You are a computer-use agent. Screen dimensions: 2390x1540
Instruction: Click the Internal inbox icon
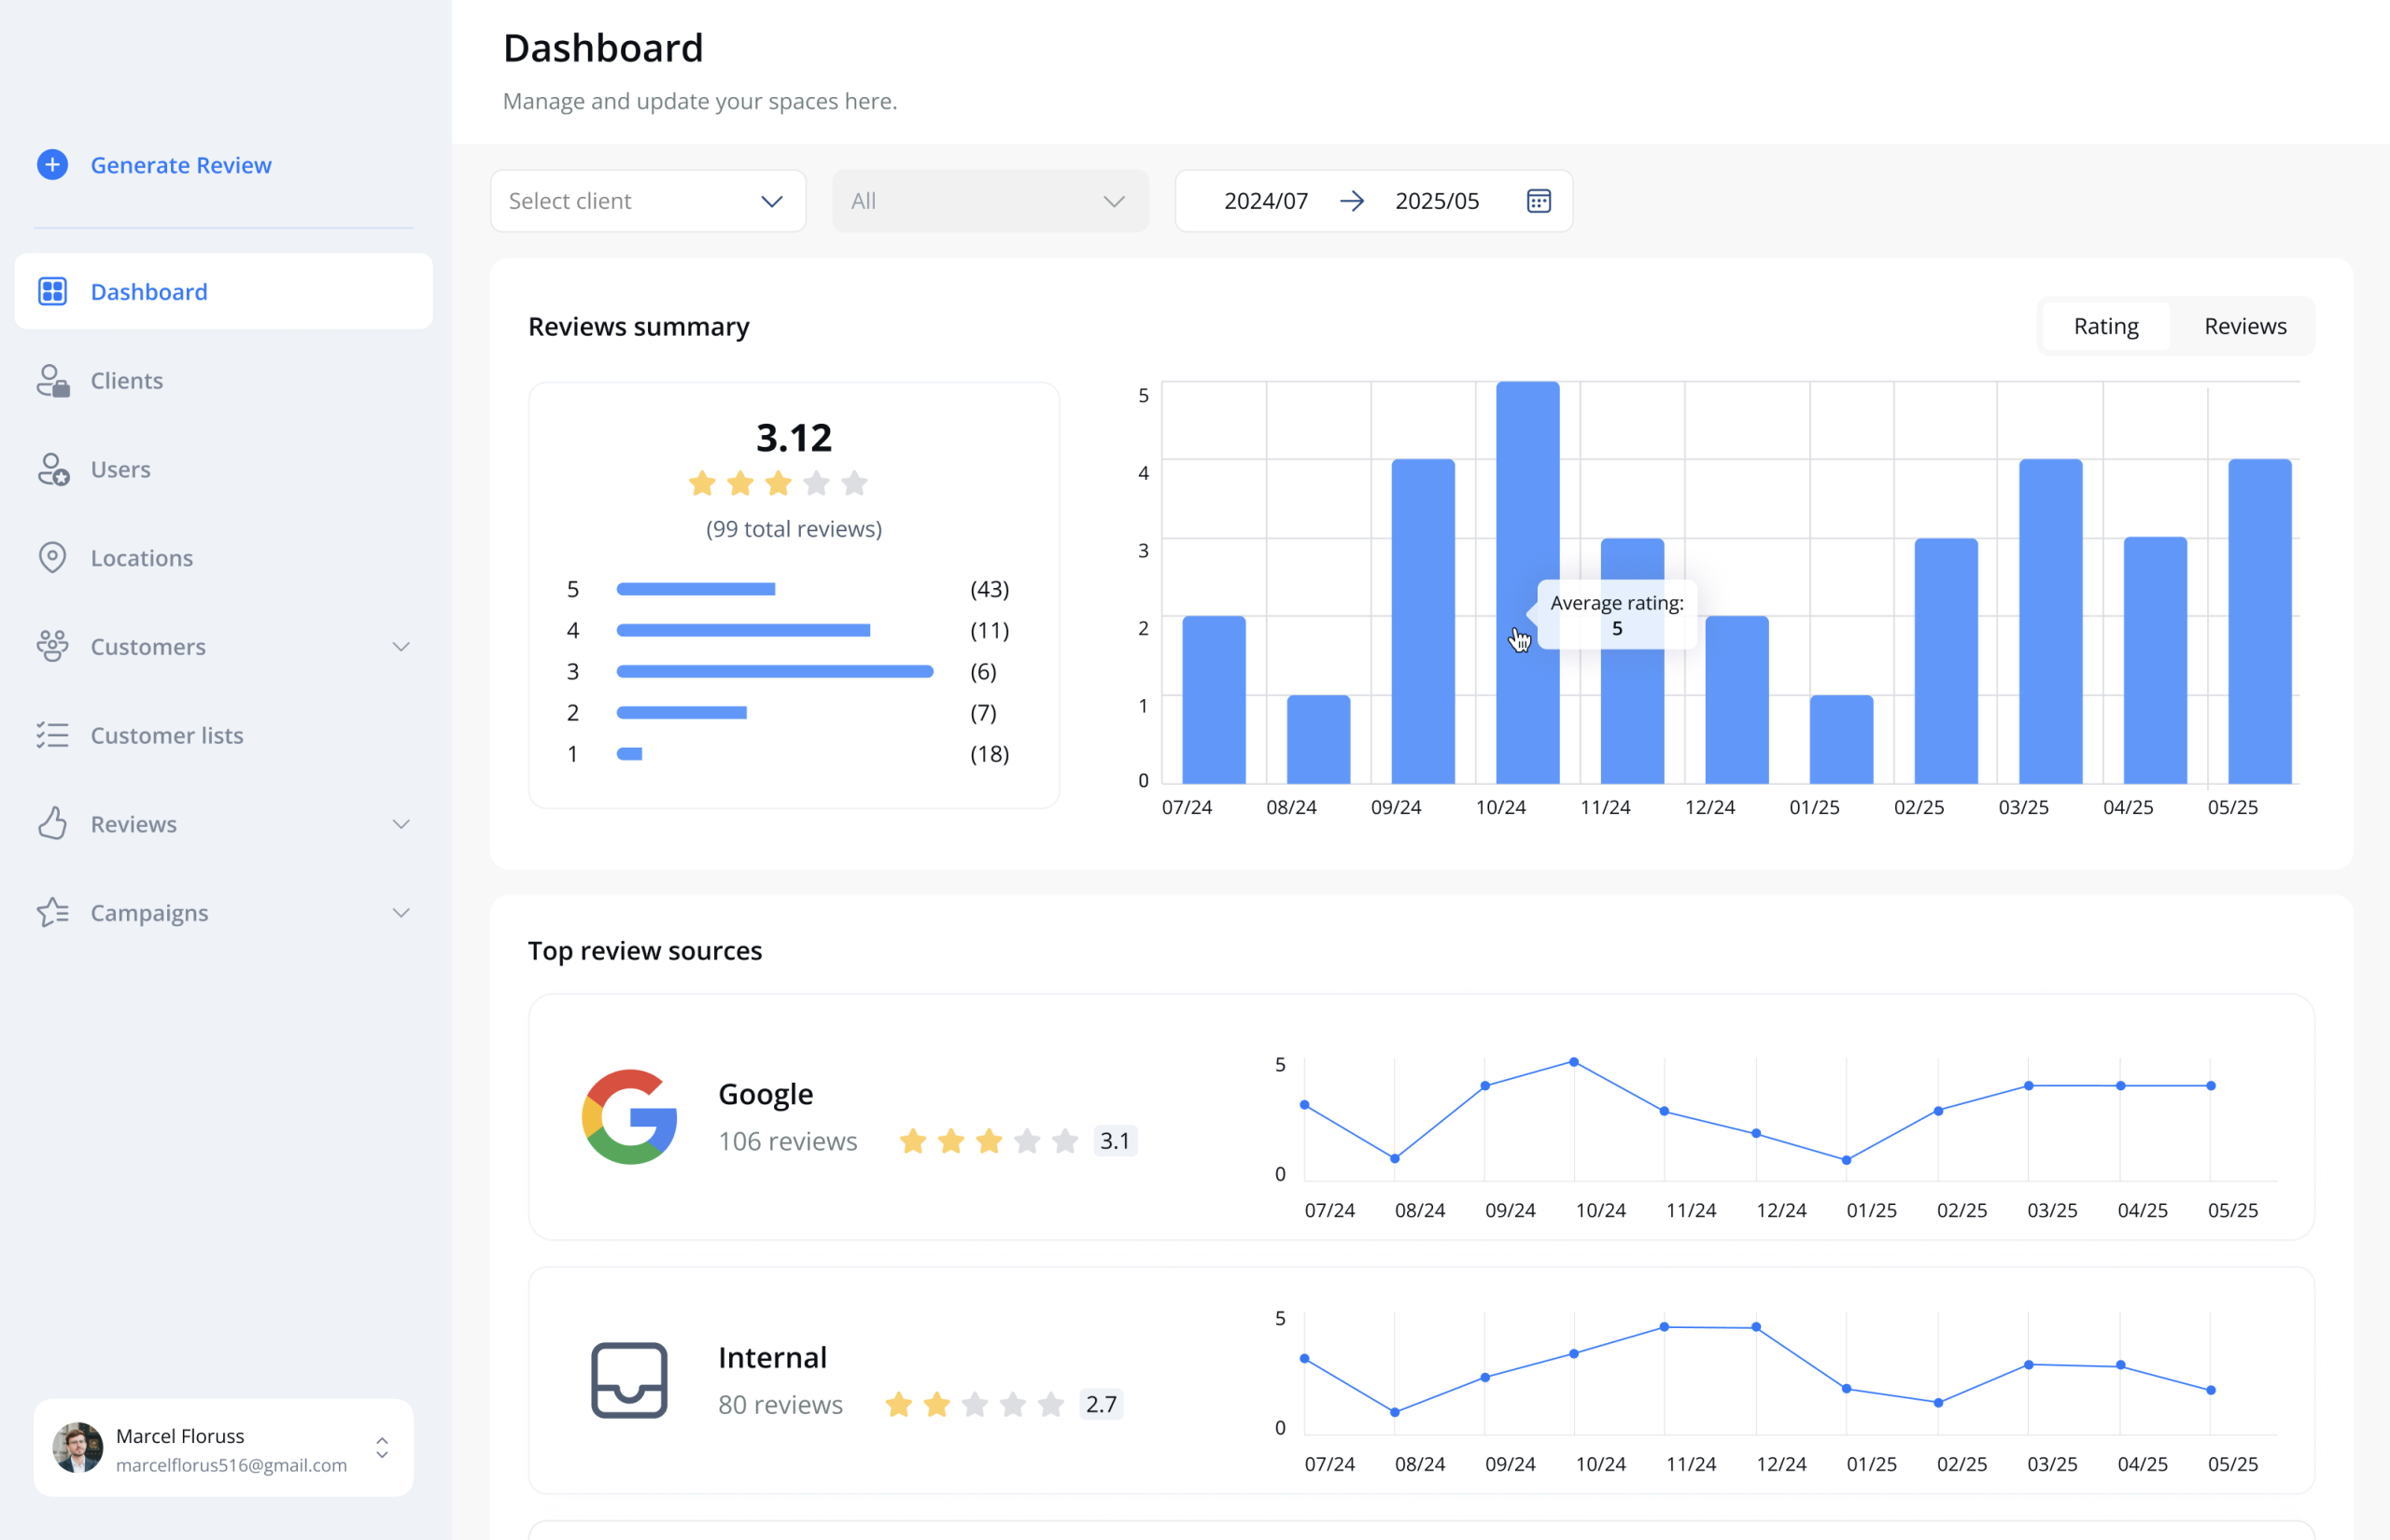(x=629, y=1380)
